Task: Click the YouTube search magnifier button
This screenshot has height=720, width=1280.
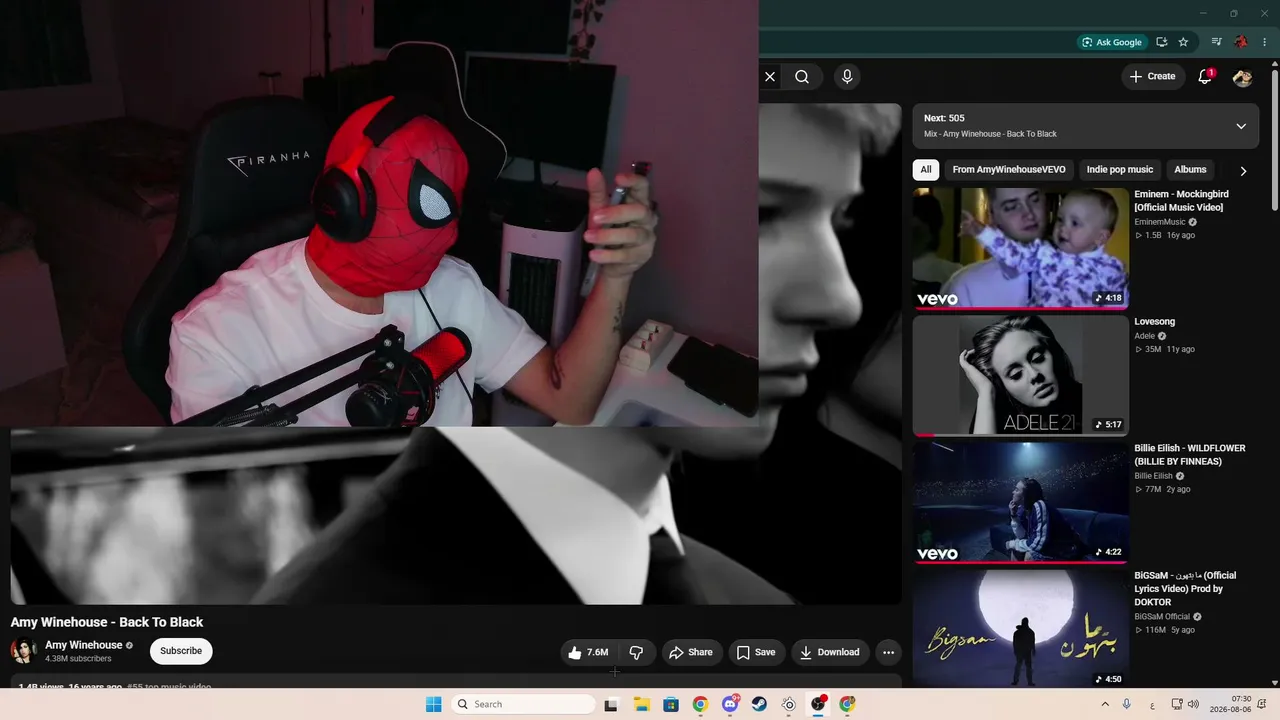Action: (x=802, y=76)
